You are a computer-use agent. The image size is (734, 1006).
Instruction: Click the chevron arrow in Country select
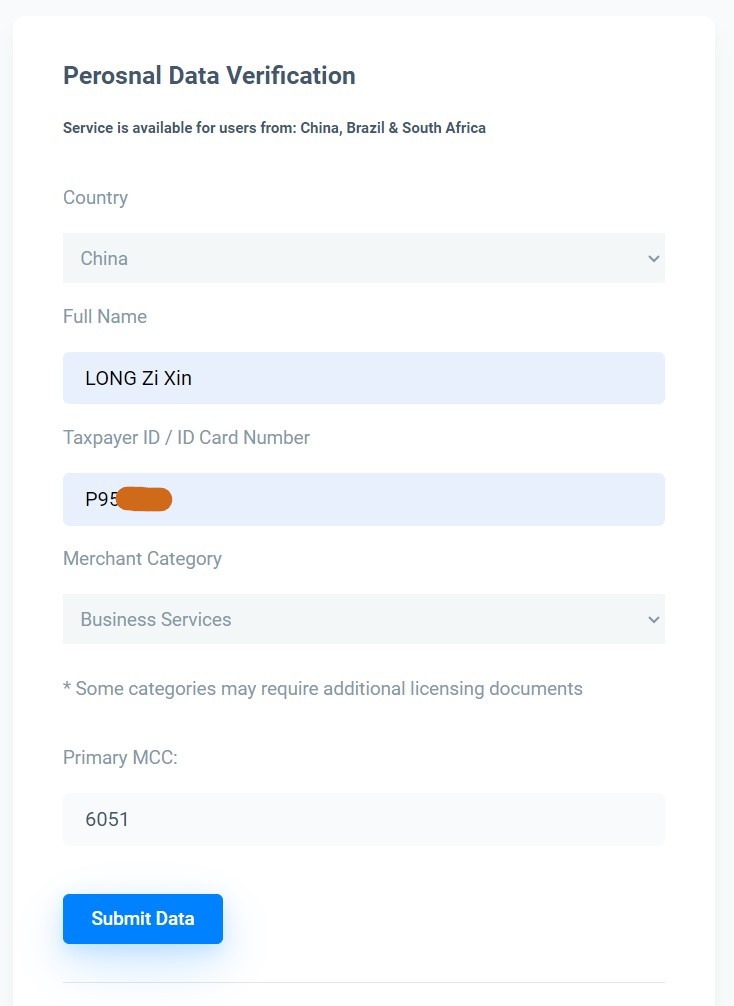click(x=654, y=259)
